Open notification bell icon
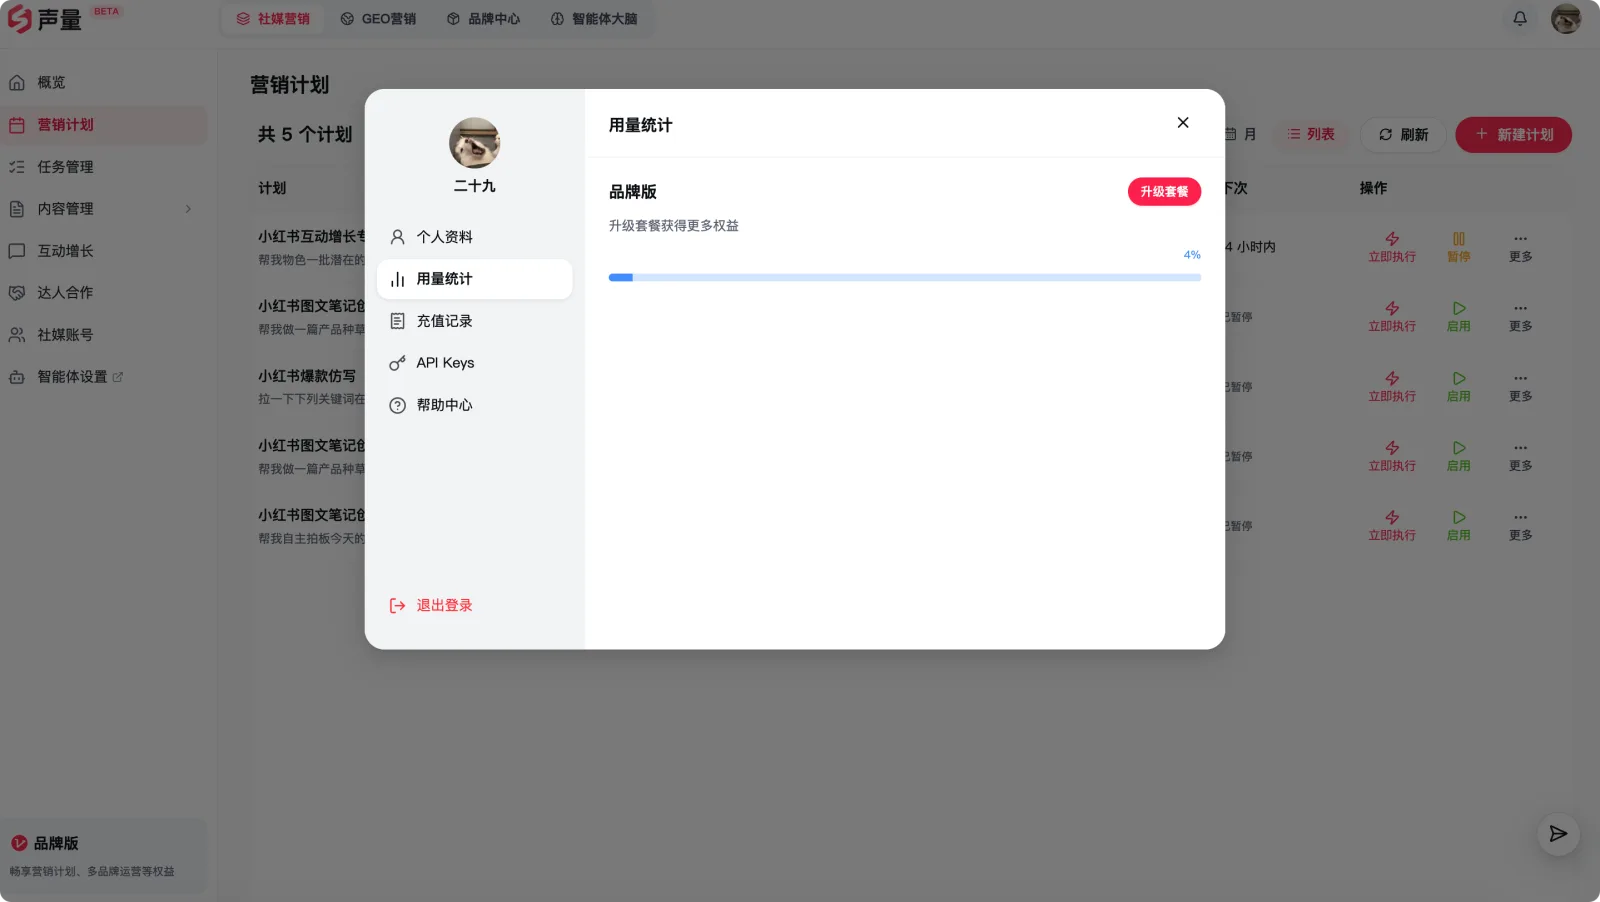 (x=1519, y=19)
